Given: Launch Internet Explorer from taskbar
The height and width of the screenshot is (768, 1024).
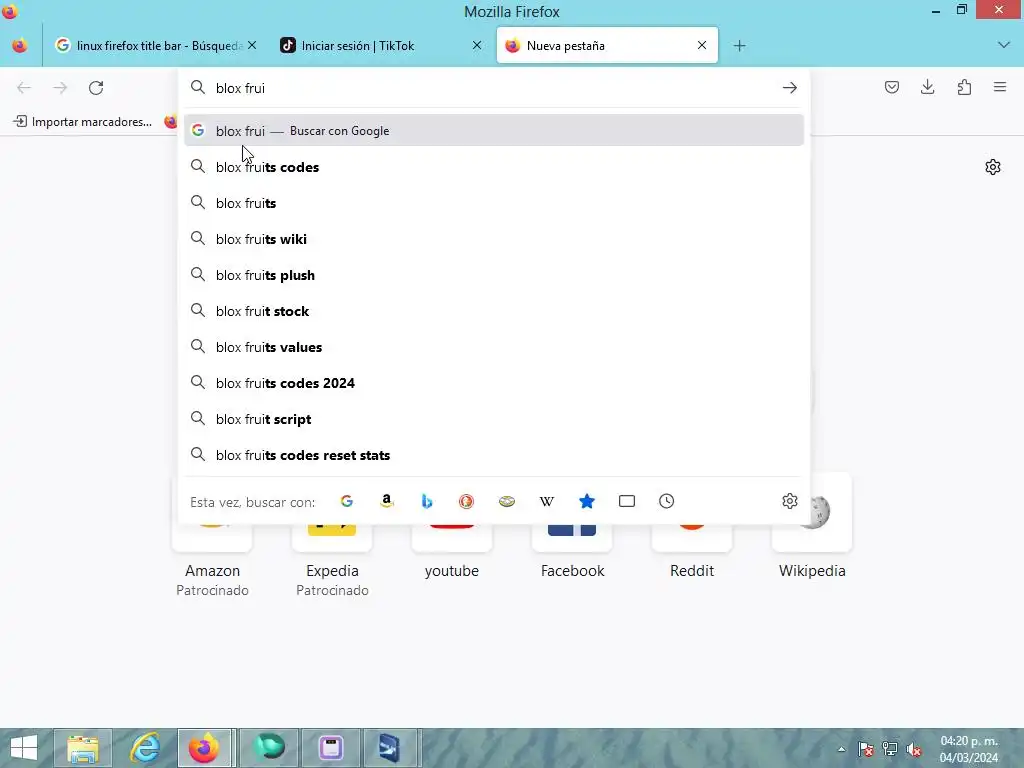Looking at the screenshot, I should point(145,748).
